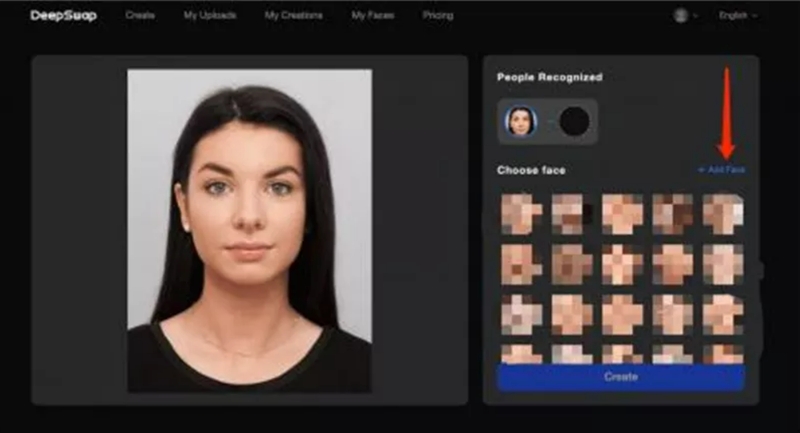Click the Add Face link
This screenshot has width=800, height=433.
pyautogui.click(x=721, y=169)
